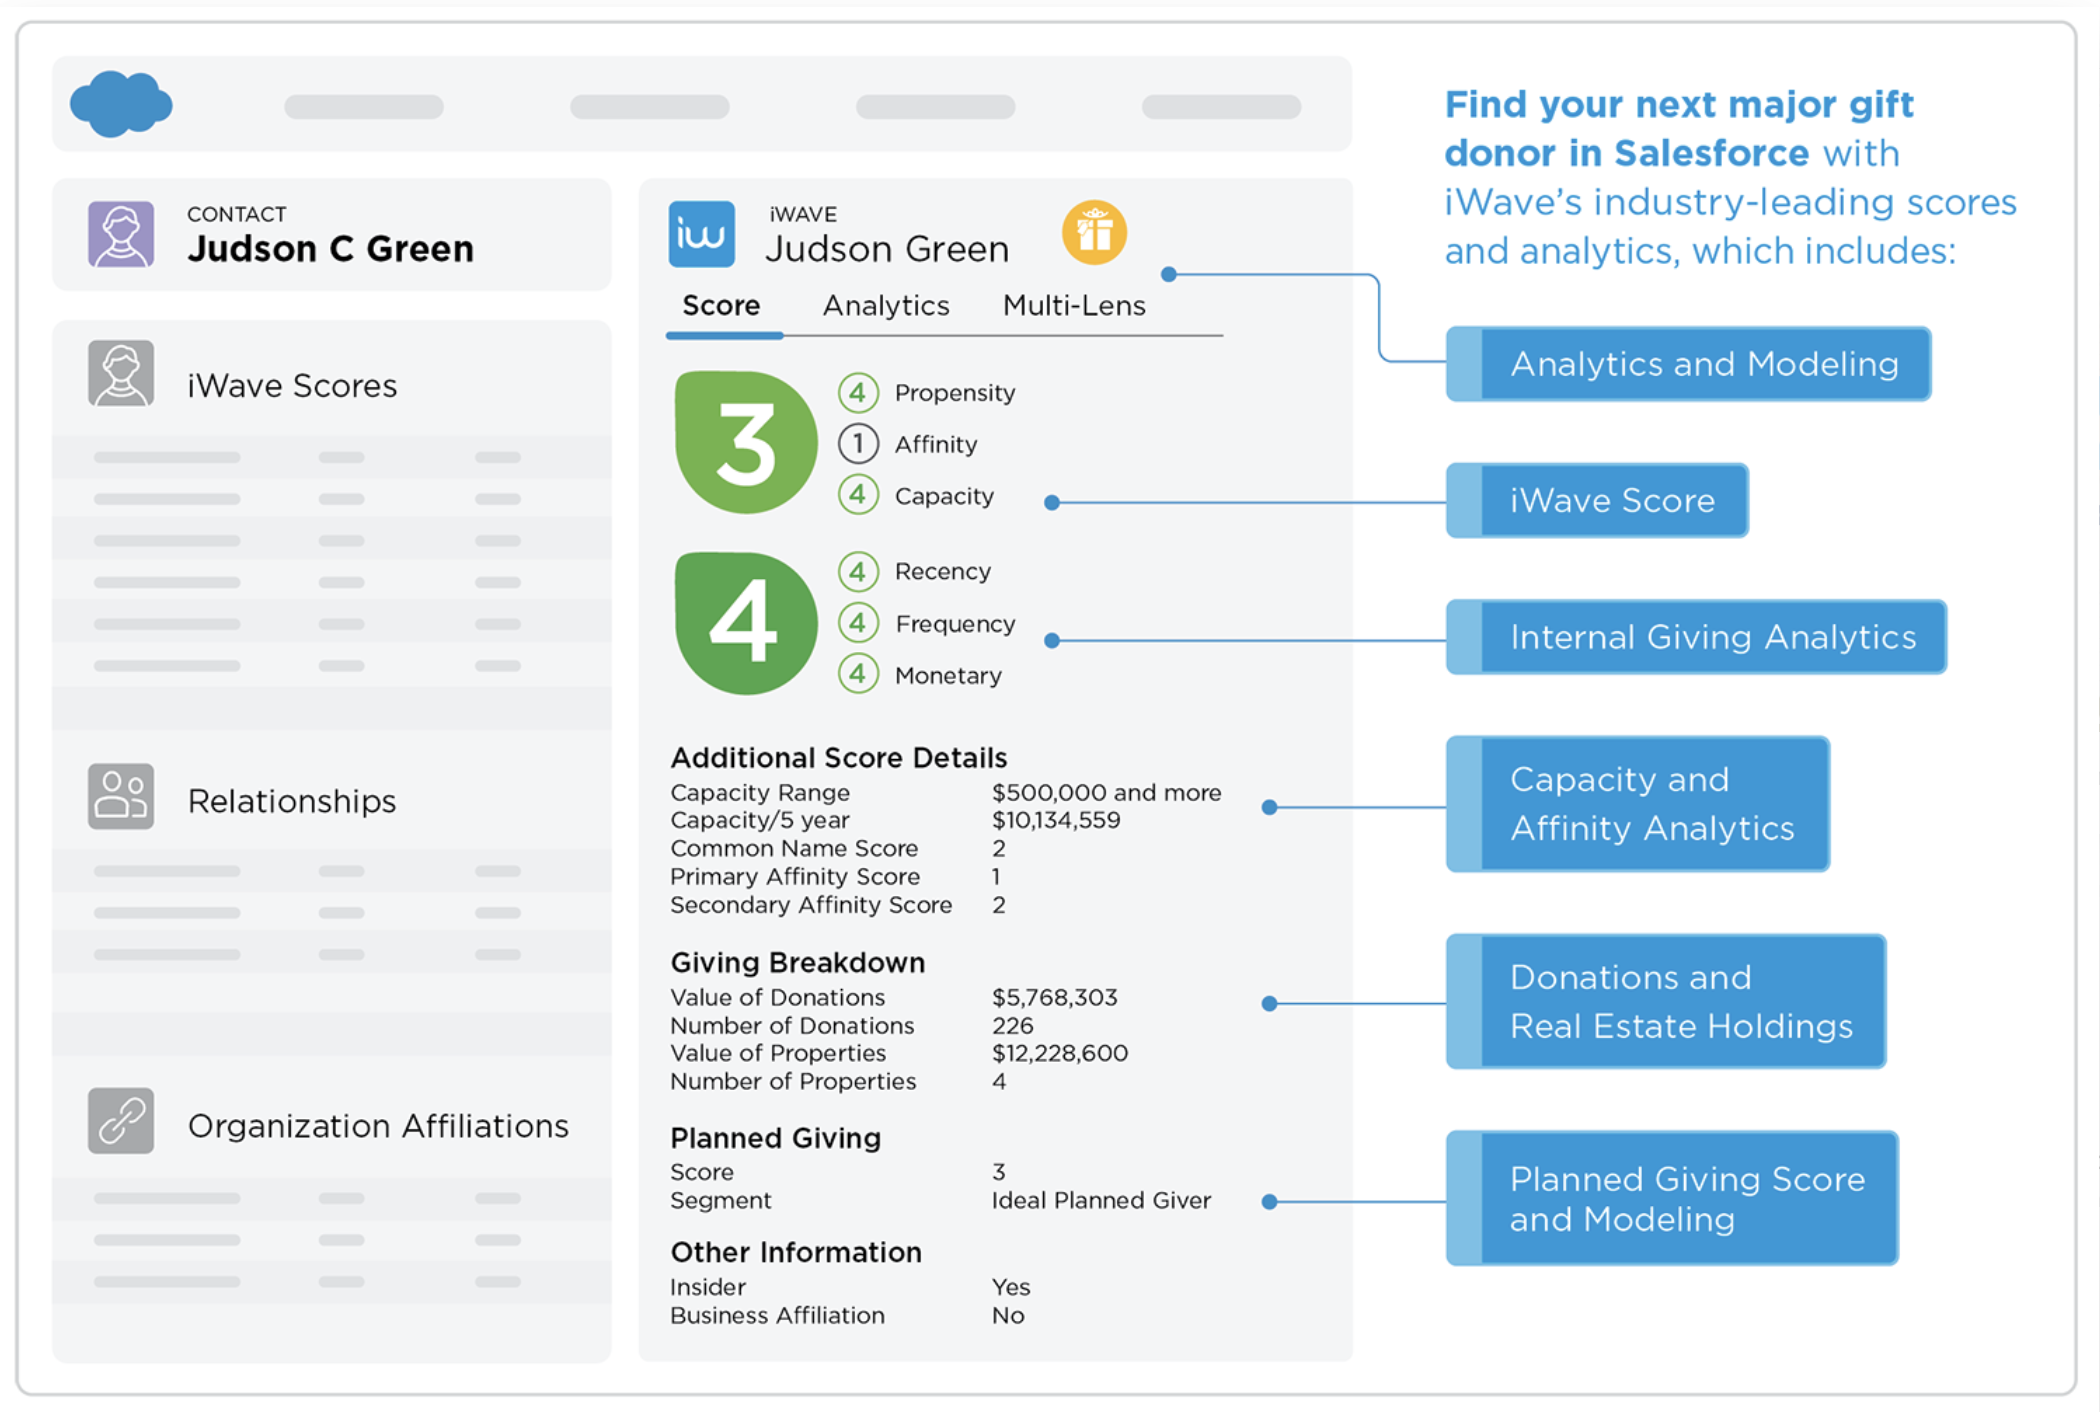Viewport: 2100px width, 1412px height.
Task: Open the Multi-Lens tab
Action: (x=1073, y=306)
